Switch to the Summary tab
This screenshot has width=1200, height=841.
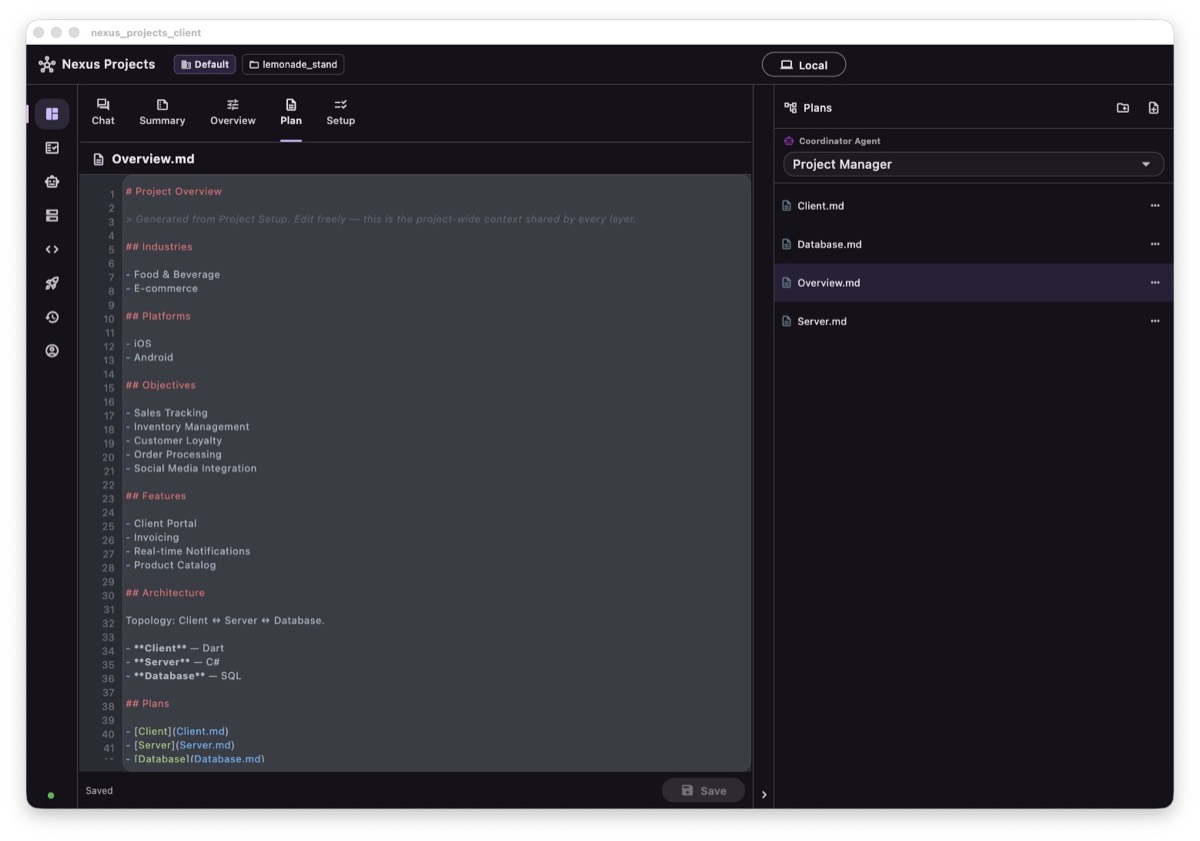point(162,112)
